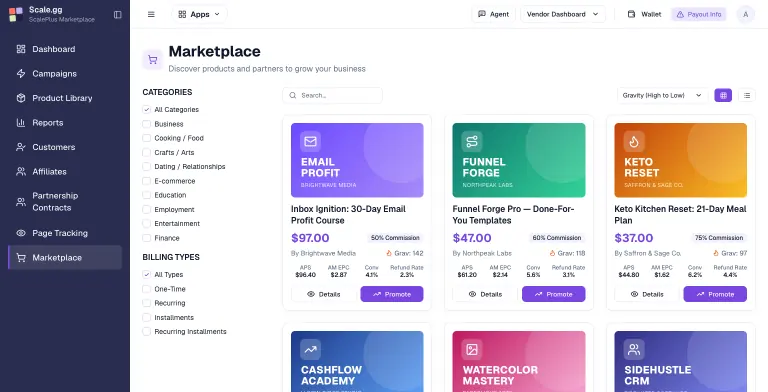
Task: Open Affiliates from the sidebar
Action: (x=65, y=172)
